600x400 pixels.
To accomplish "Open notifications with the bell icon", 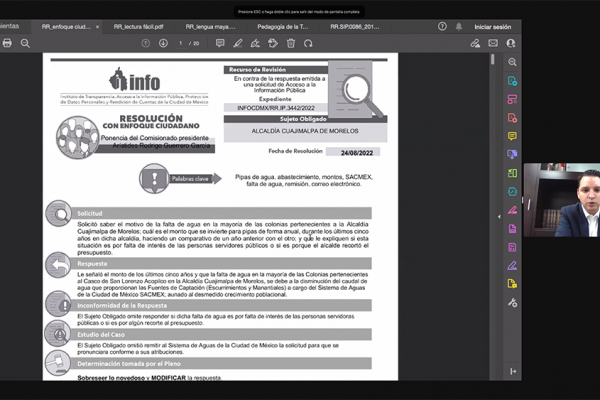I will 459,26.
